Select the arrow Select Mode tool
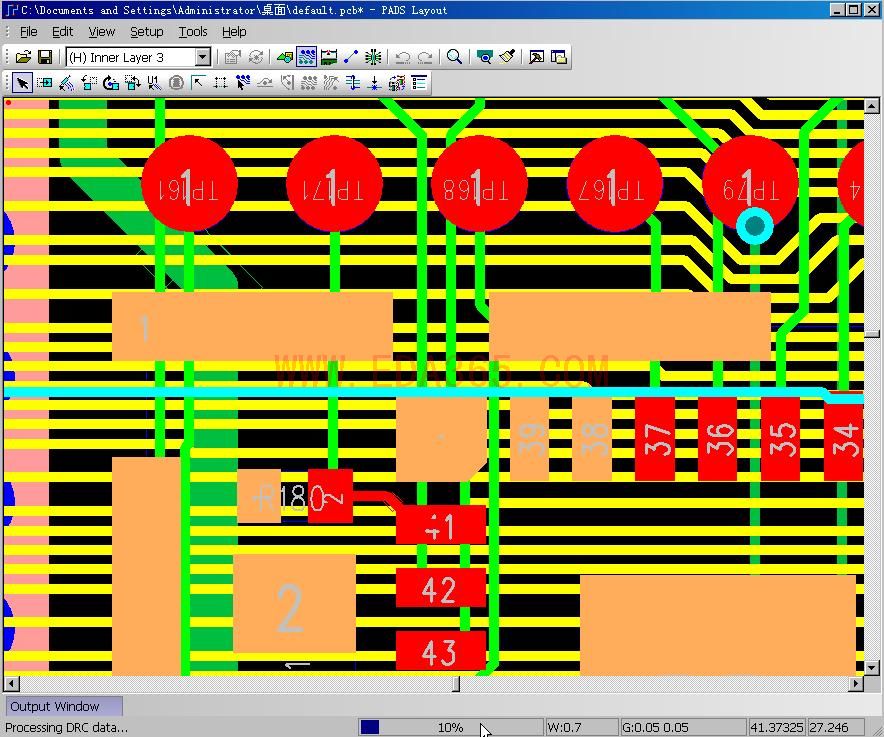Screen dimensions: 884x737 tap(22, 83)
